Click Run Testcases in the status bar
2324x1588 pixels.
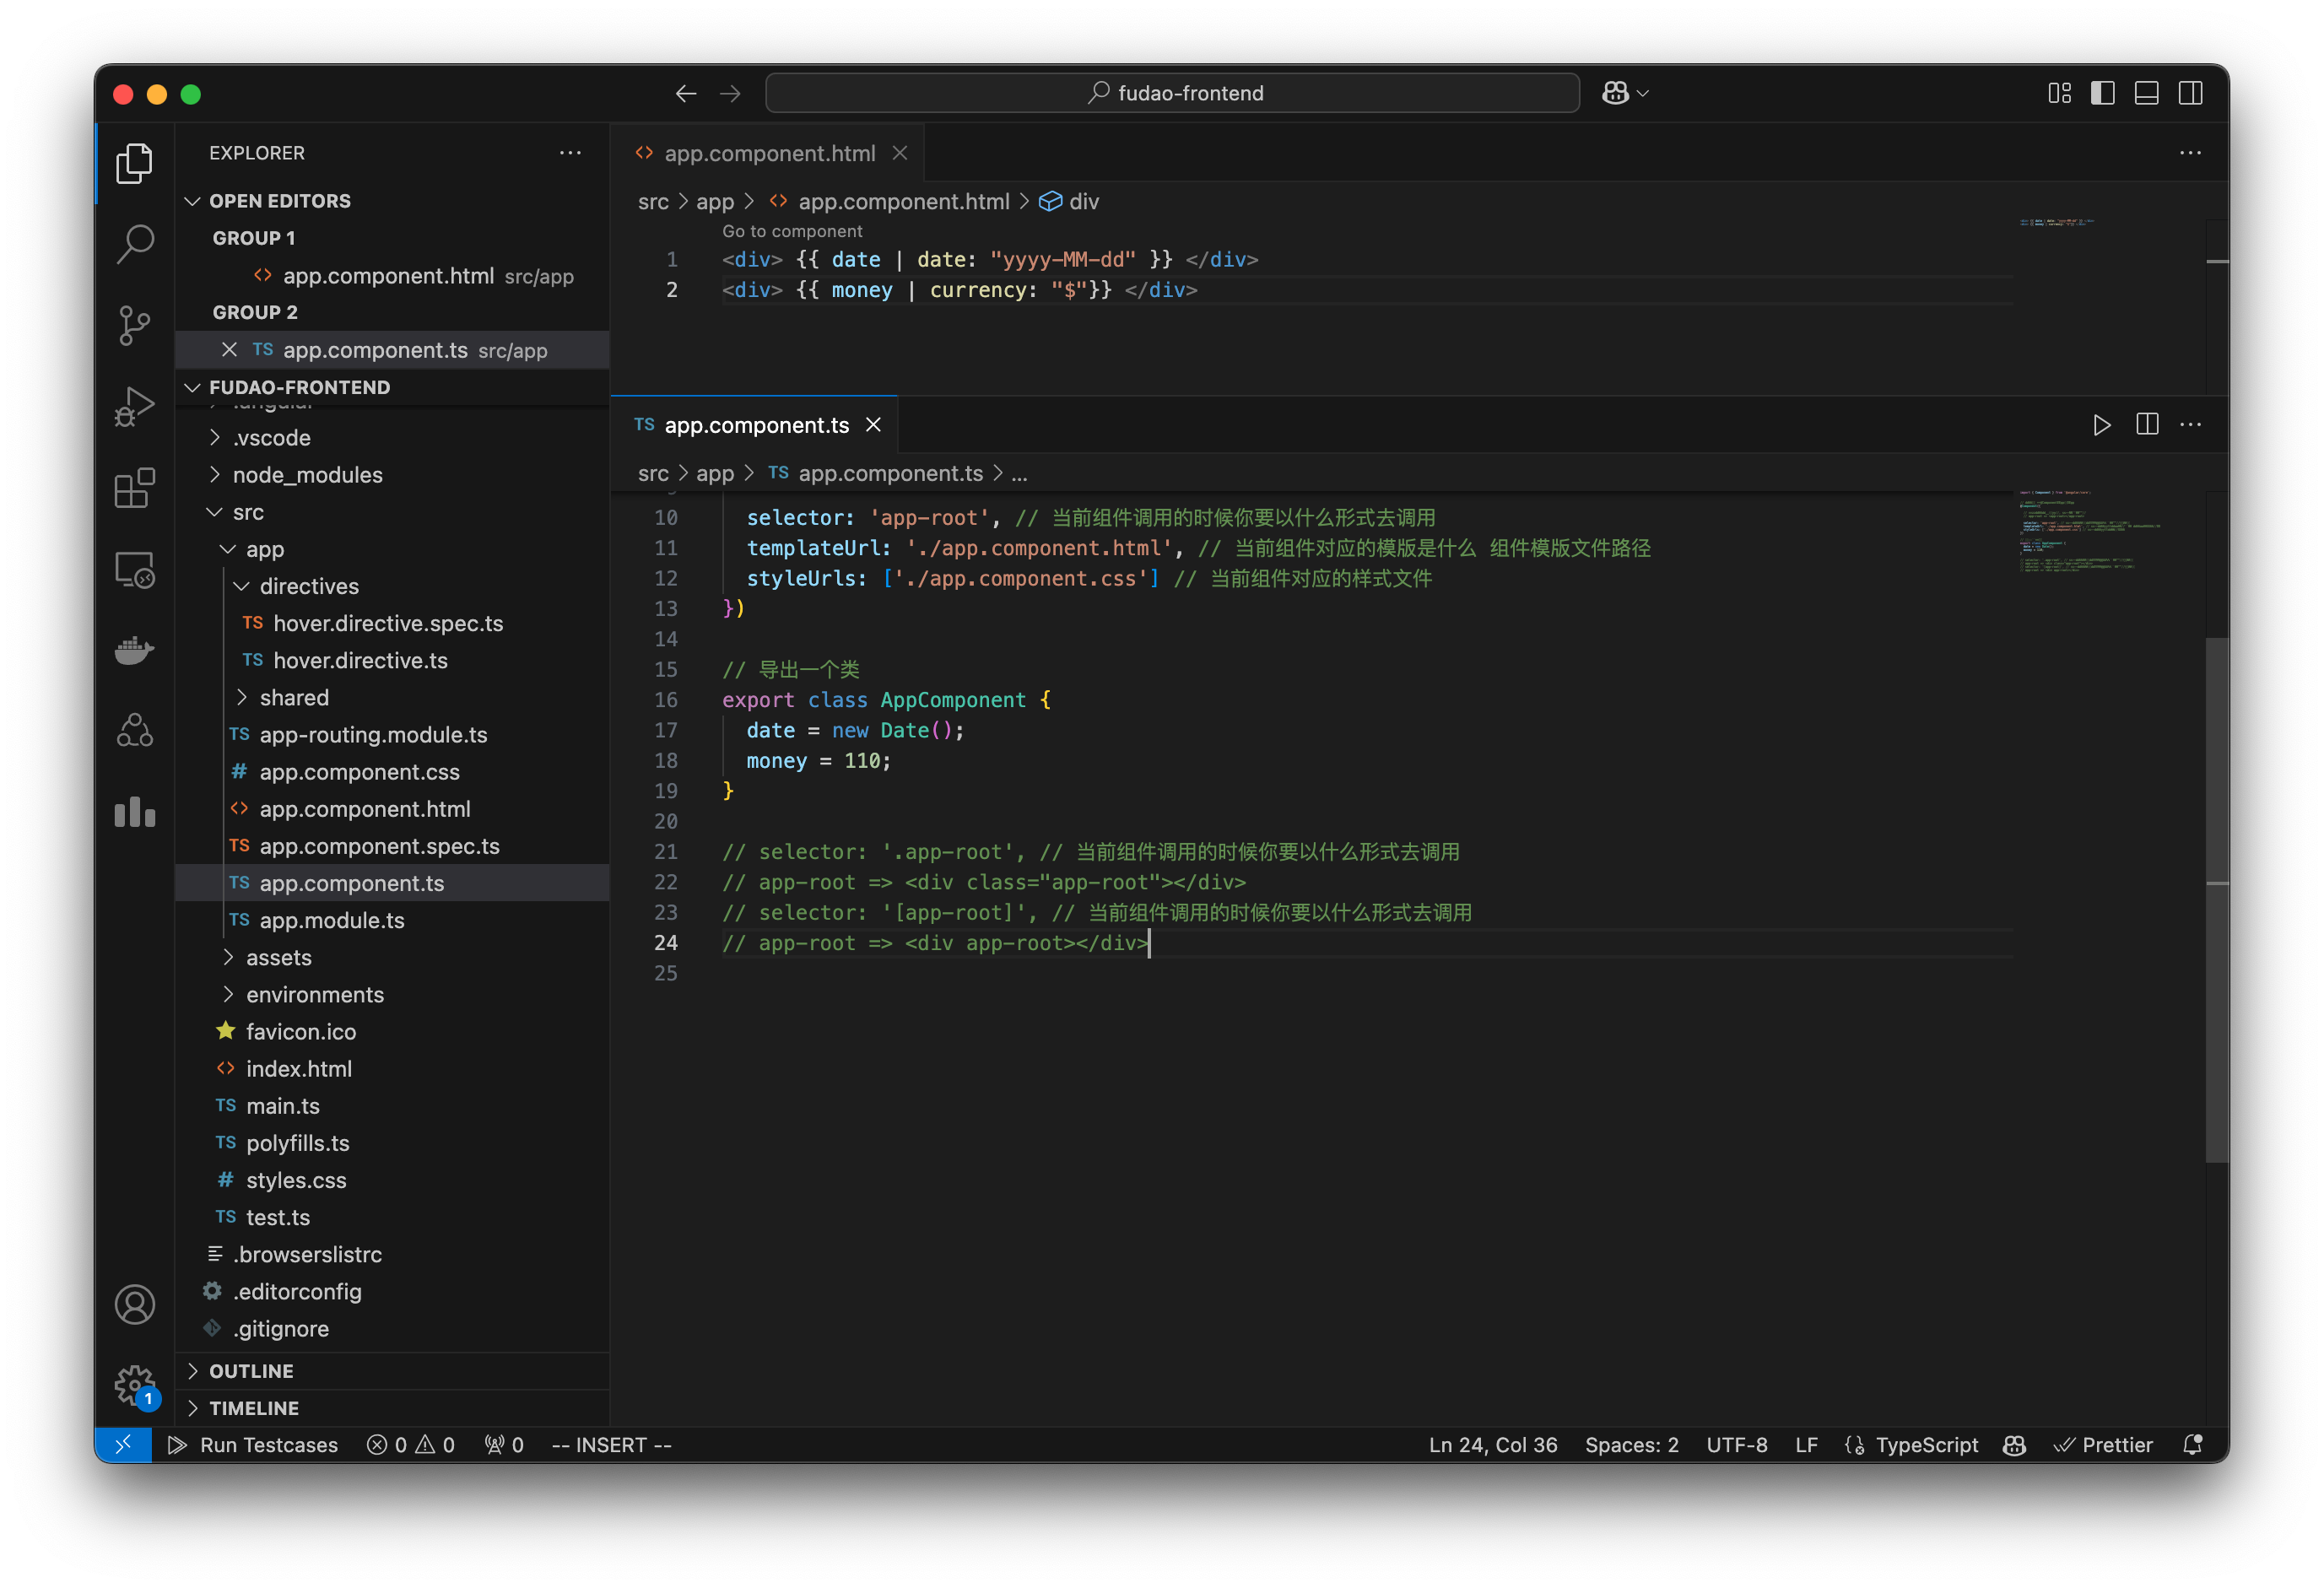[x=253, y=1445]
